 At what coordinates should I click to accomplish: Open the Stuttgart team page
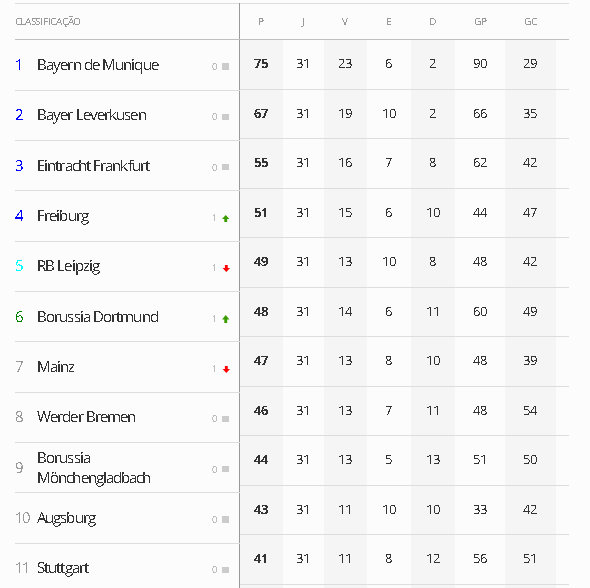point(63,568)
